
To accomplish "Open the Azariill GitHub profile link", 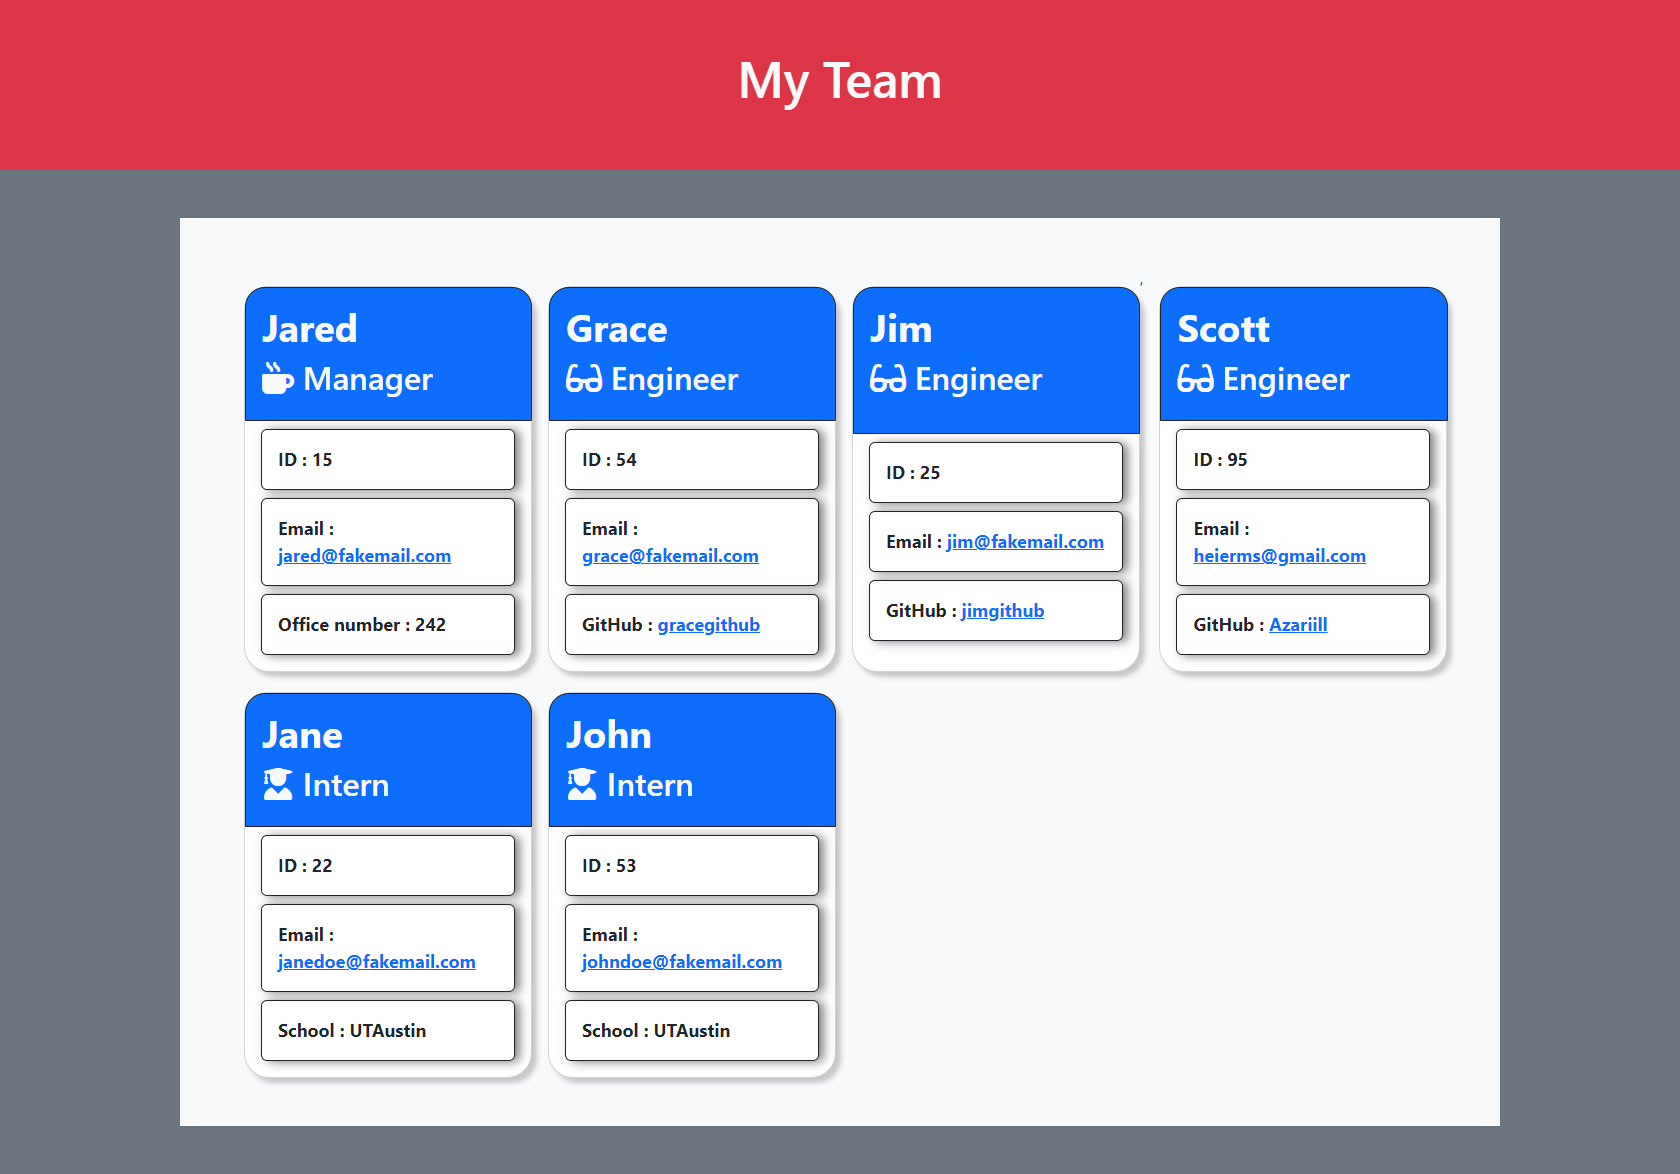I will click(x=1298, y=624).
